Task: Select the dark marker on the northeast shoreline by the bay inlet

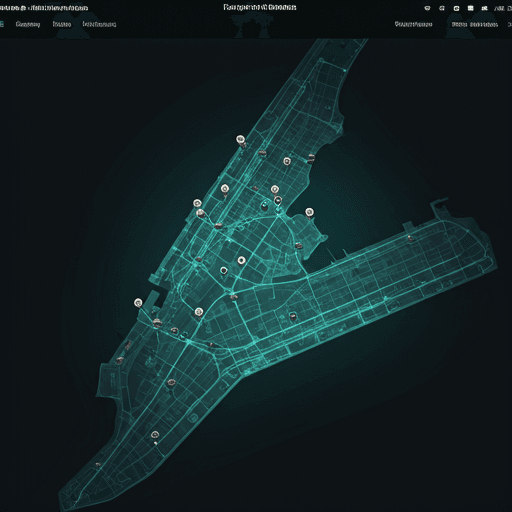Action: (311, 158)
